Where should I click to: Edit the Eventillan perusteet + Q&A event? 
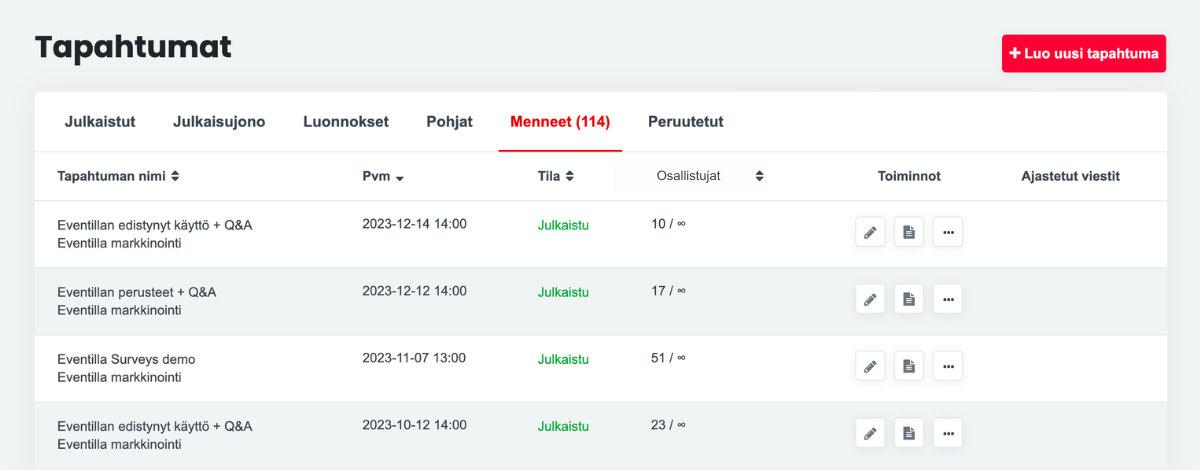tap(870, 299)
